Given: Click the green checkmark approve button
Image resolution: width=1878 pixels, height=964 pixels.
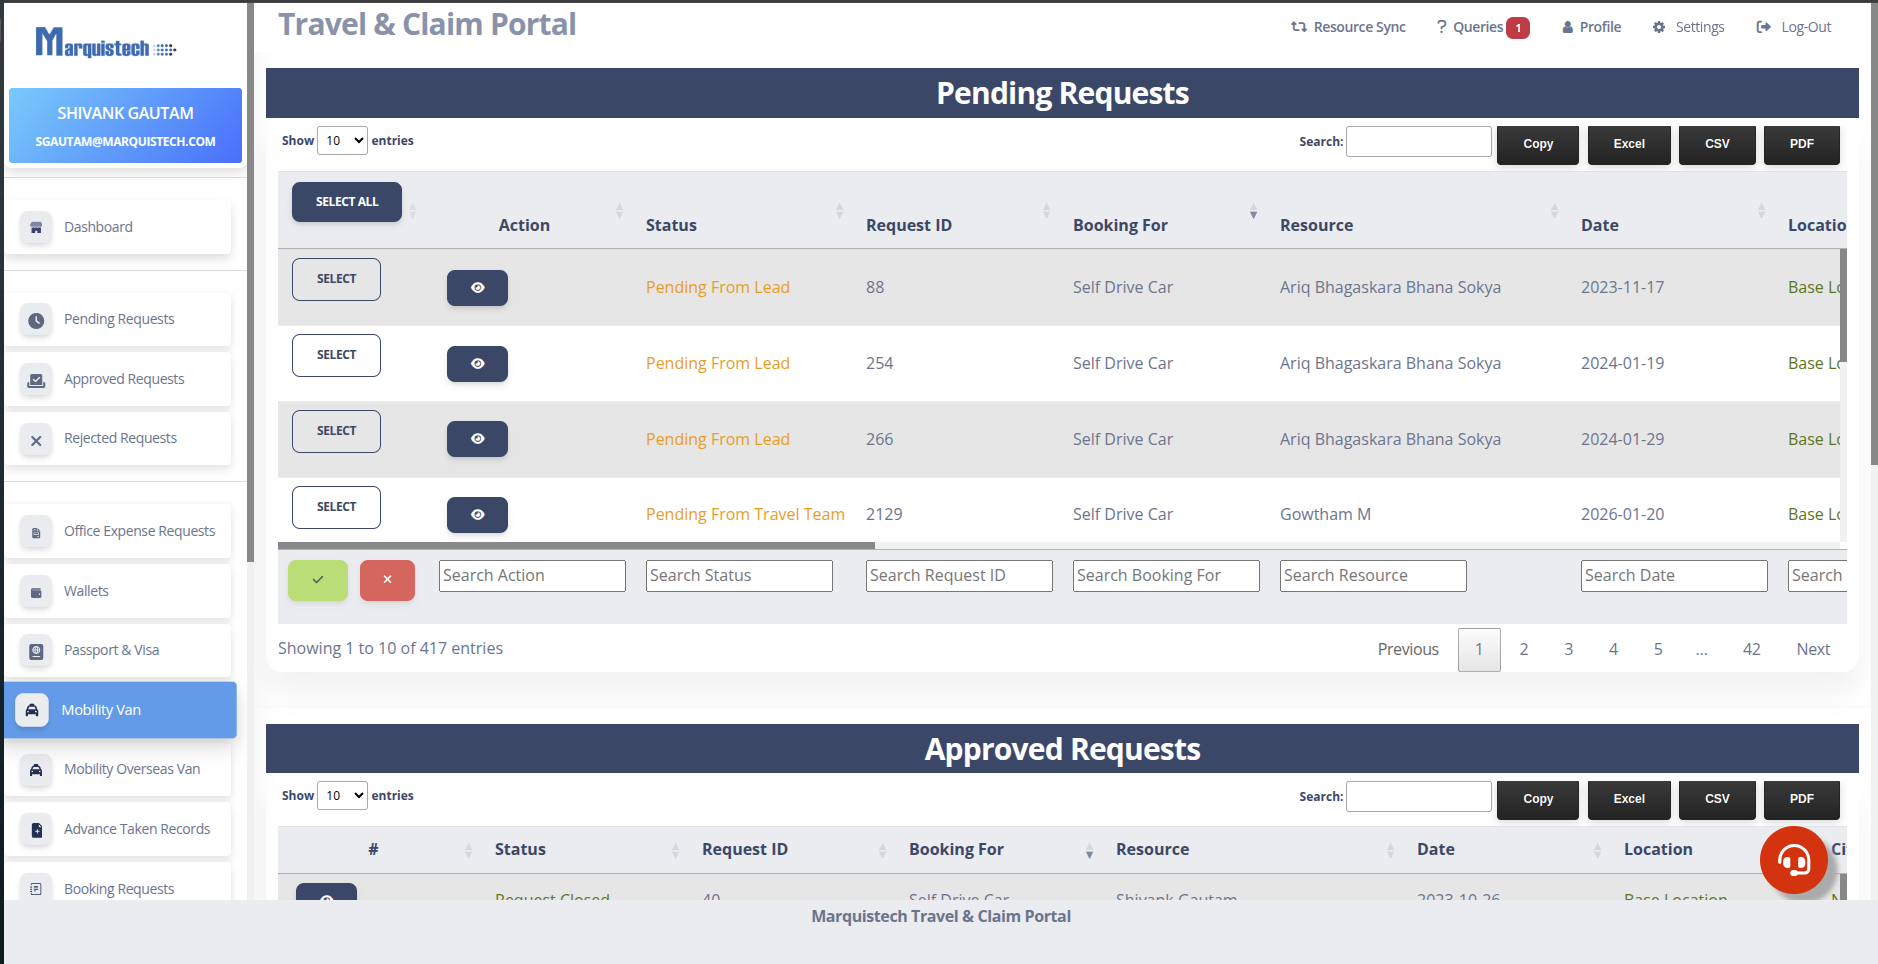Looking at the screenshot, I should 318,580.
